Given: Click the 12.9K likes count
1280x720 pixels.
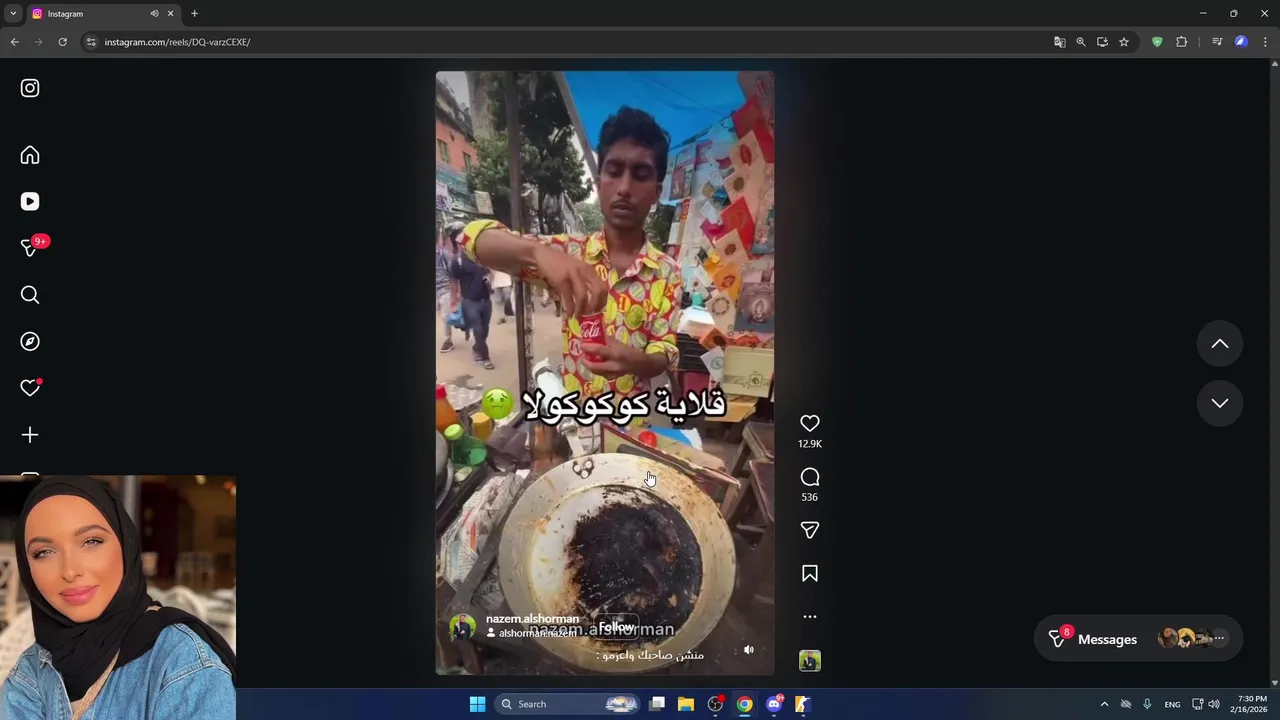Looking at the screenshot, I should pos(810,444).
